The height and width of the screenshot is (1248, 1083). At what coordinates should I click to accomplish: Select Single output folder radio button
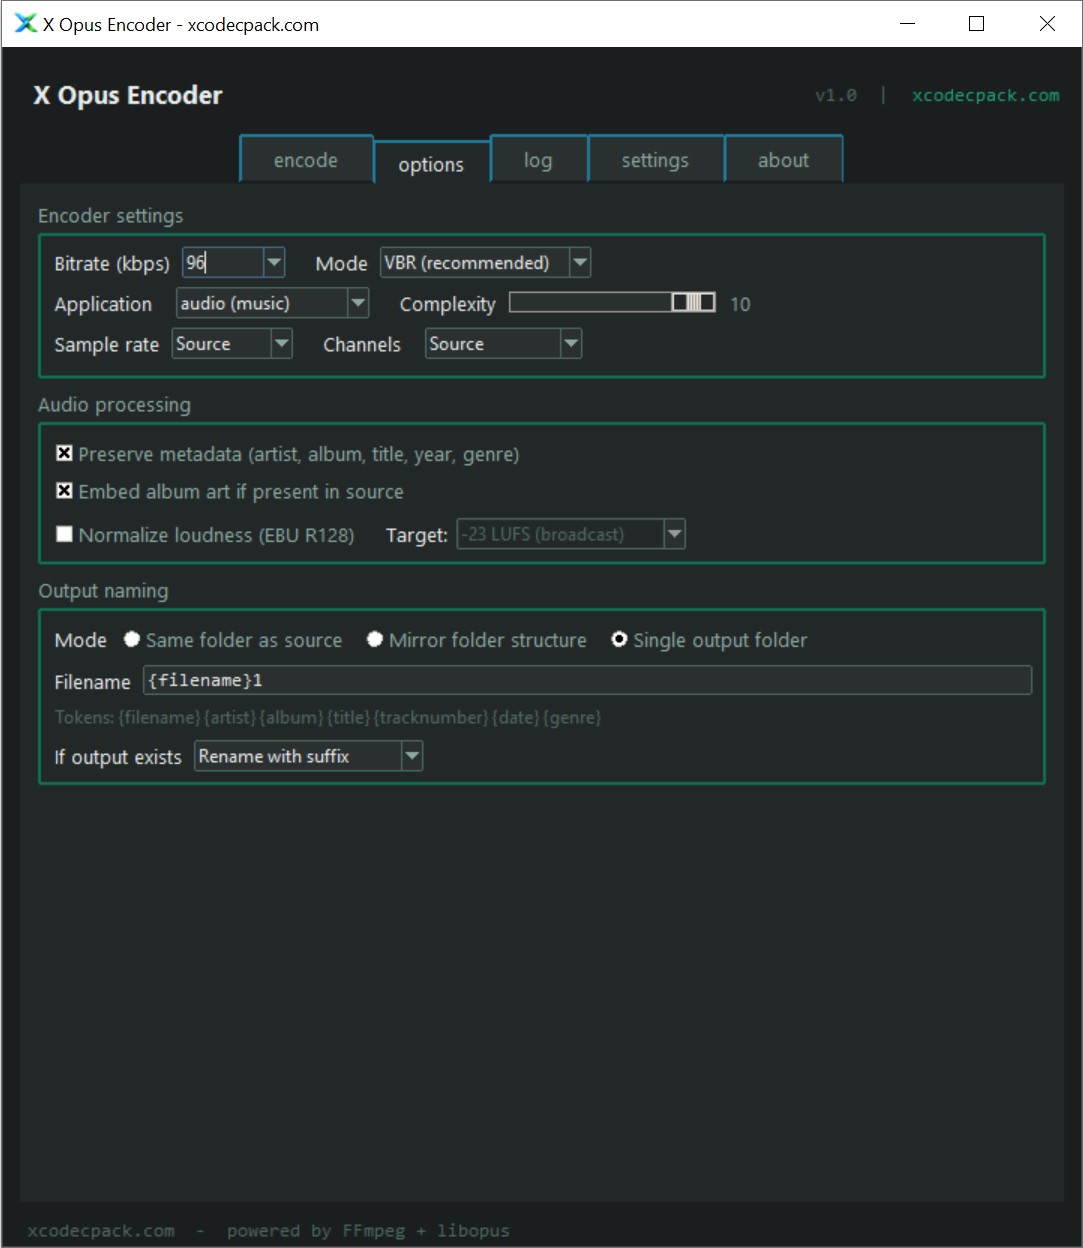click(619, 640)
